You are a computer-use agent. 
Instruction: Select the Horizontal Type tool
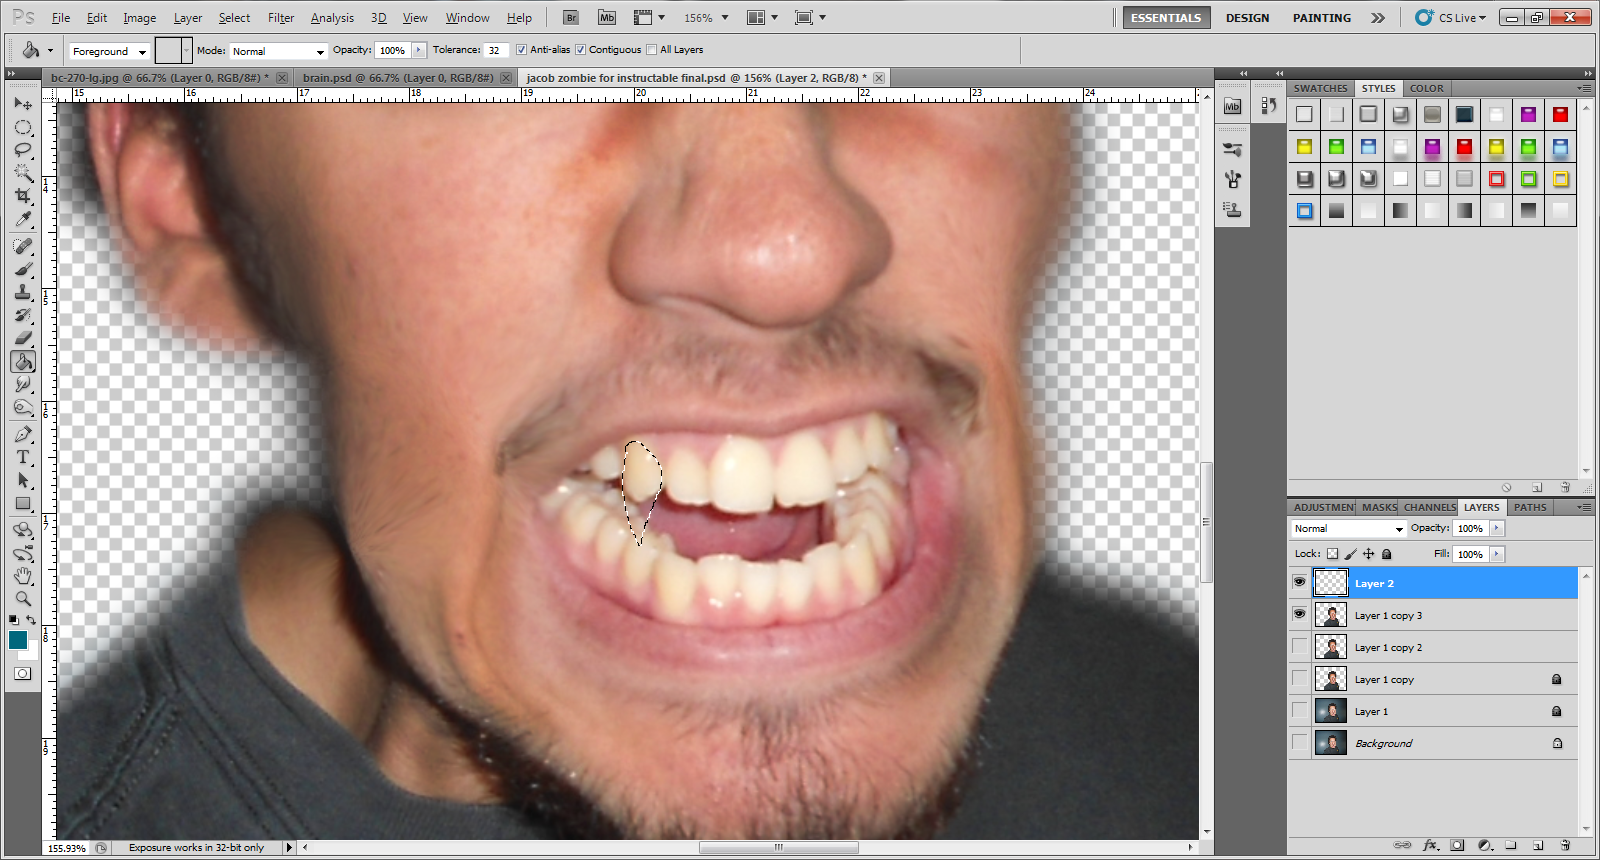point(23,457)
